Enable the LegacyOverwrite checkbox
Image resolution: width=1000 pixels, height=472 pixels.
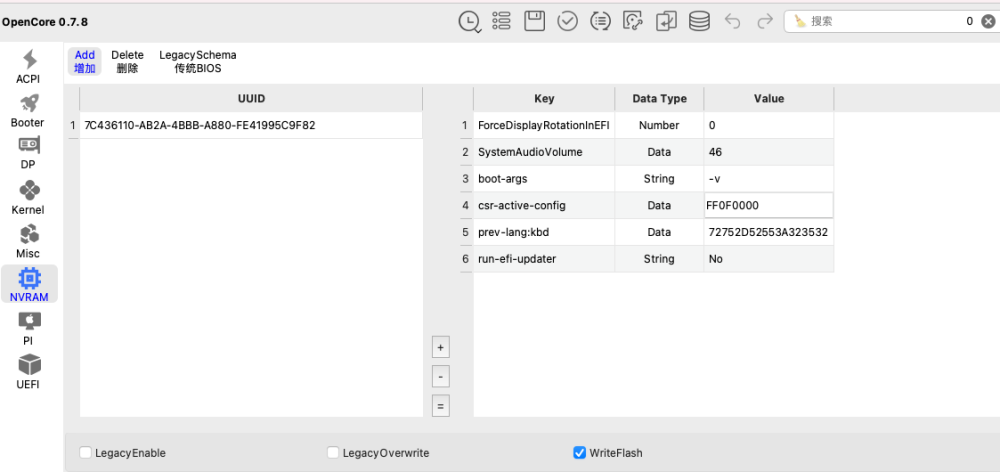pos(333,453)
